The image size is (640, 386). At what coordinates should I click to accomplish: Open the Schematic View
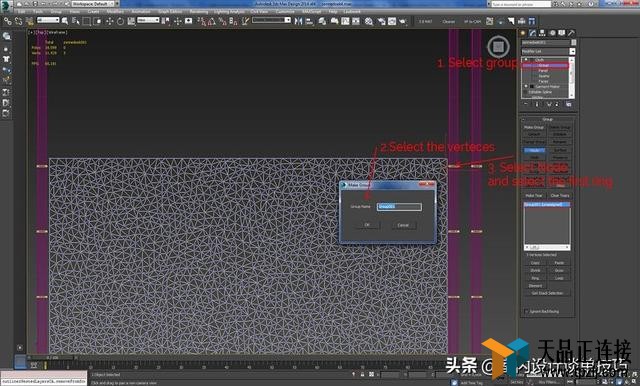tap(356, 21)
